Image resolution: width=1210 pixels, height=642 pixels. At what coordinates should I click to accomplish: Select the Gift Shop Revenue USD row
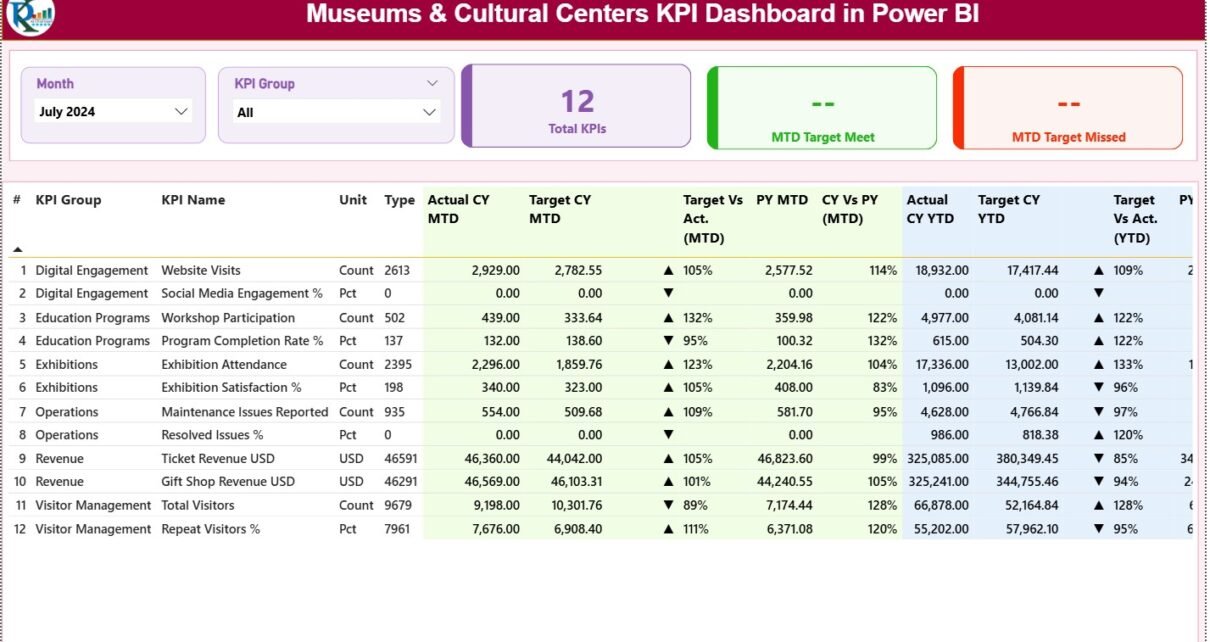(x=228, y=482)
